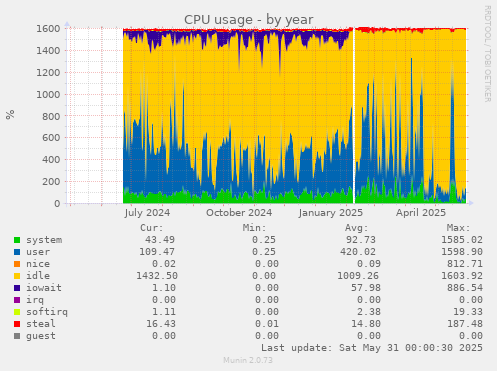Click the 'softirq' legend label
This screenshot has width=497, height=371.
click(47, 312)
